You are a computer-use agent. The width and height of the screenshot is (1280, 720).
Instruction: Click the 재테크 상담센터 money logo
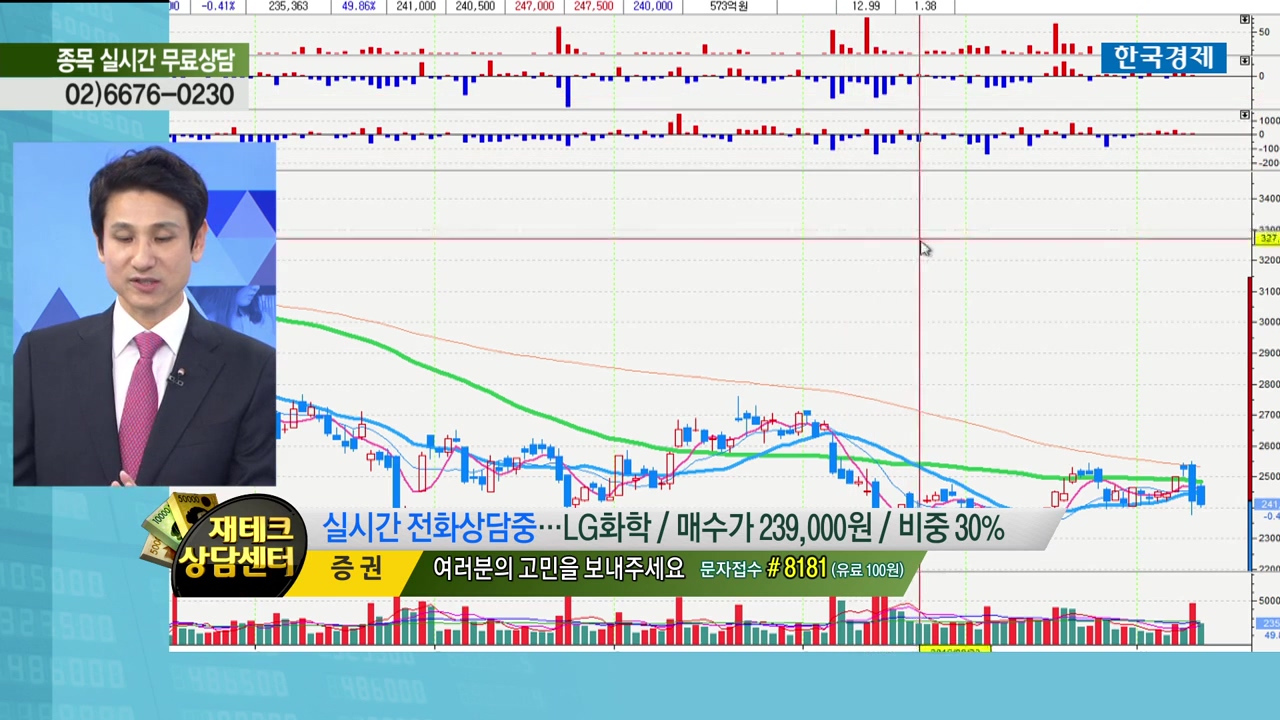coord(228,545)
